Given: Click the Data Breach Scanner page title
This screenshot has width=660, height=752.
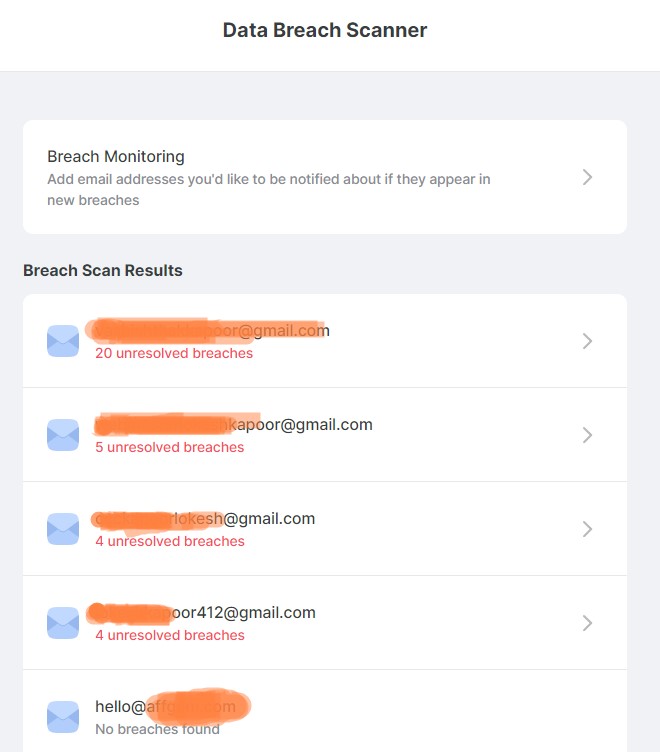Looking at the screenshot, I should tap(325, 30).
